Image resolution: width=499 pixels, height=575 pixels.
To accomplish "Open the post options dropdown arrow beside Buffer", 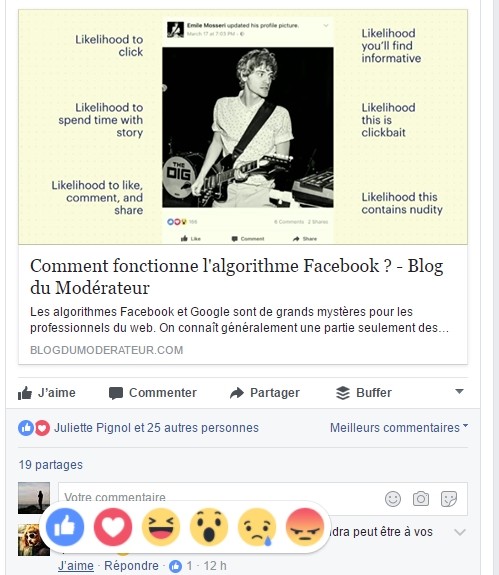I will 459,391.
